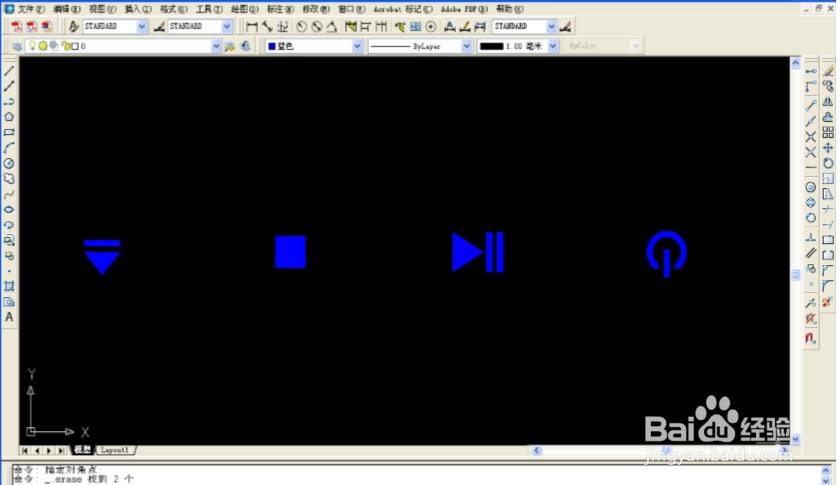Click the Aligned dimension icon

click(x=267, y=26)
